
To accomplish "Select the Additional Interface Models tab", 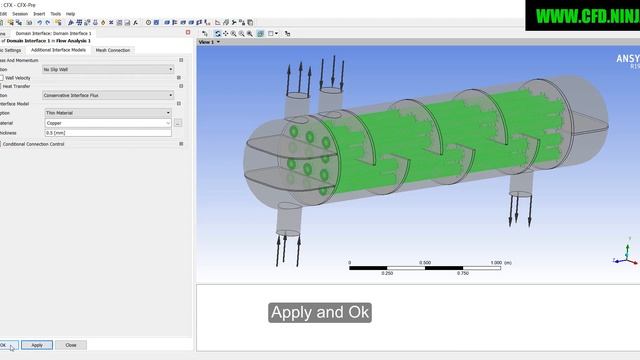I will 58,50.
